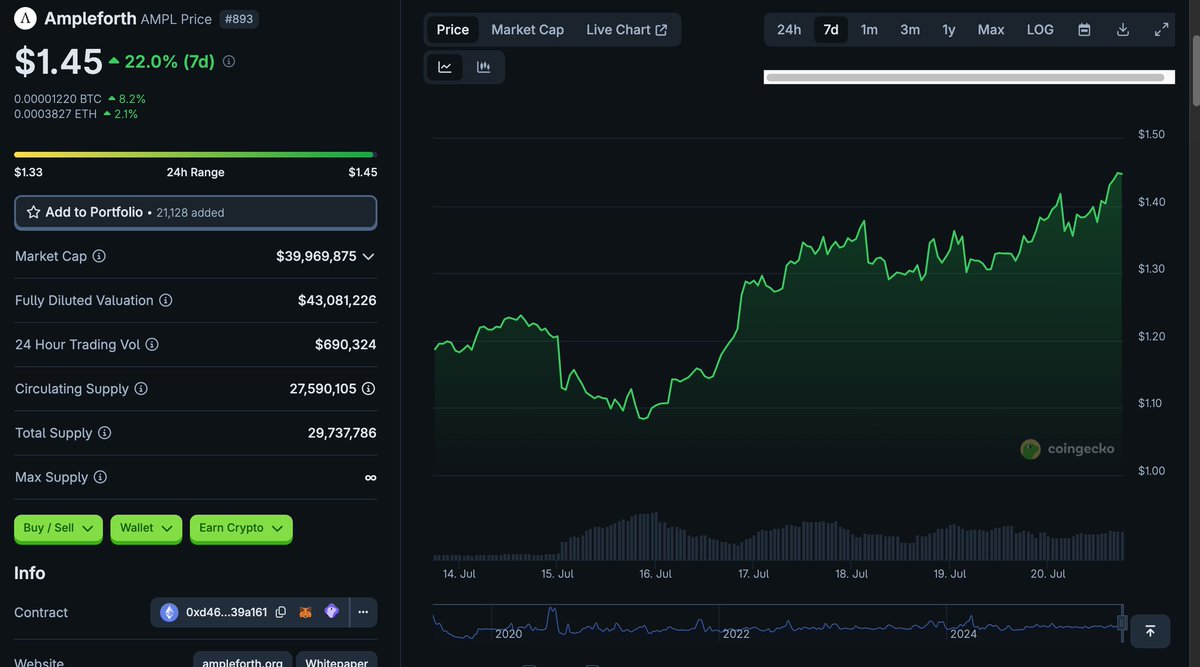Click the purple shield icon next to MetaMask
This screenshot has width=1200, height=667.
point(331,612)
